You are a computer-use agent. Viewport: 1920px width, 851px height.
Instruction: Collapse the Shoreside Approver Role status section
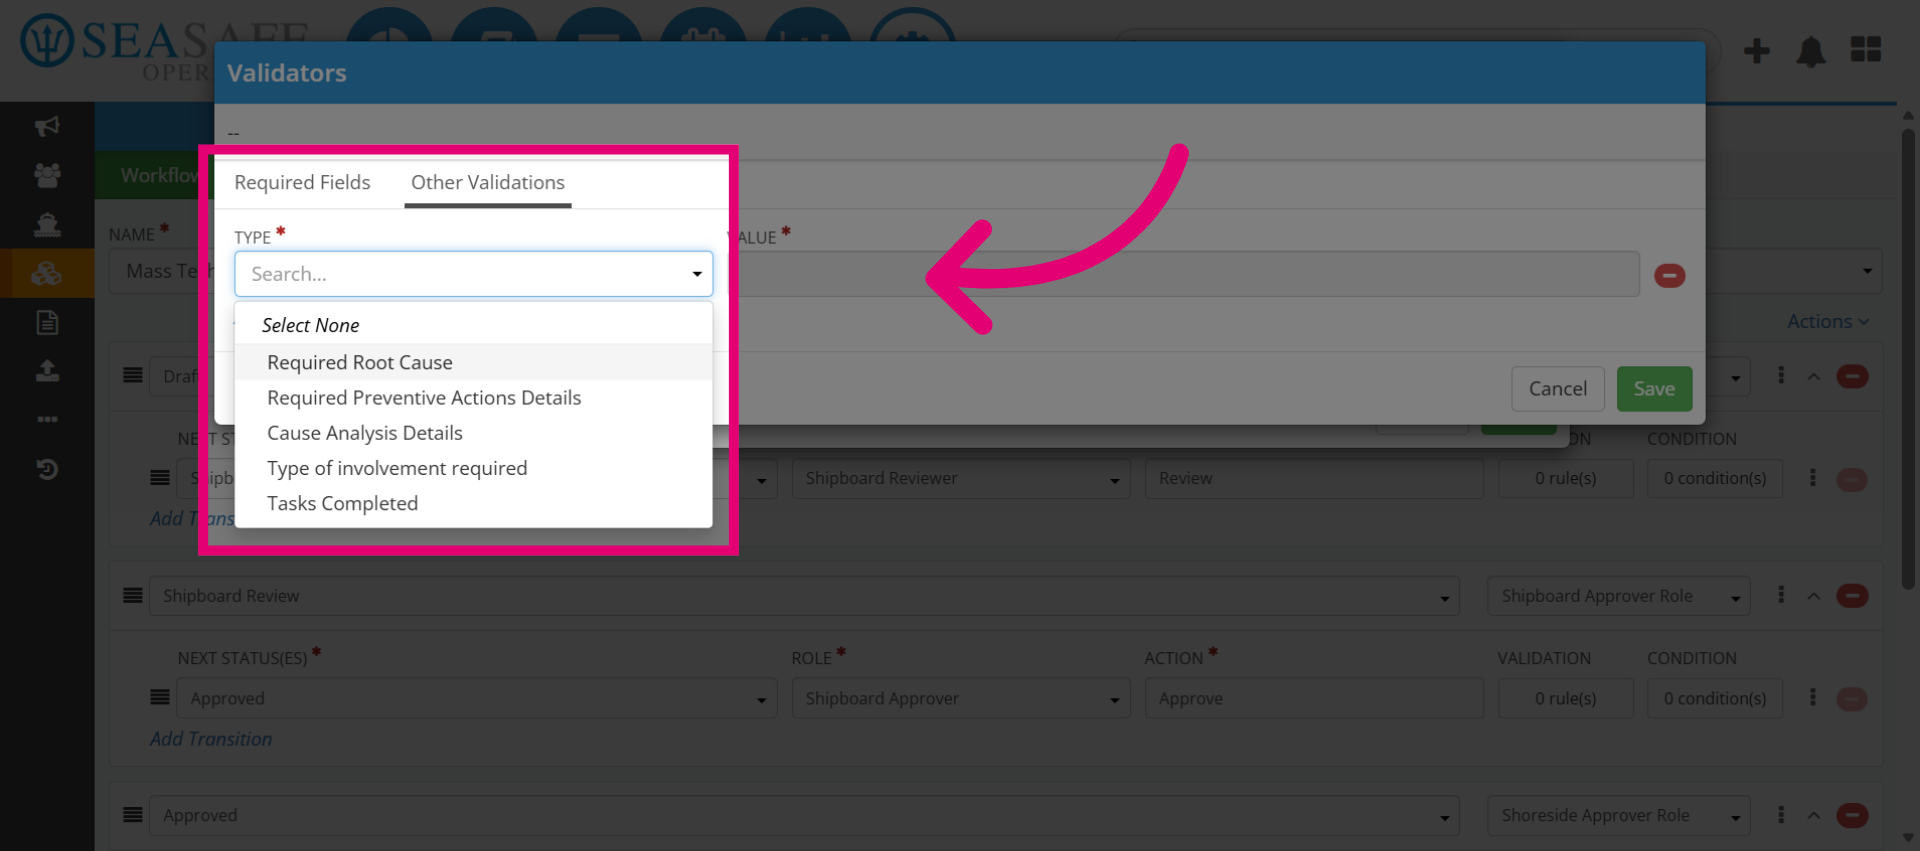(1814, 815)
